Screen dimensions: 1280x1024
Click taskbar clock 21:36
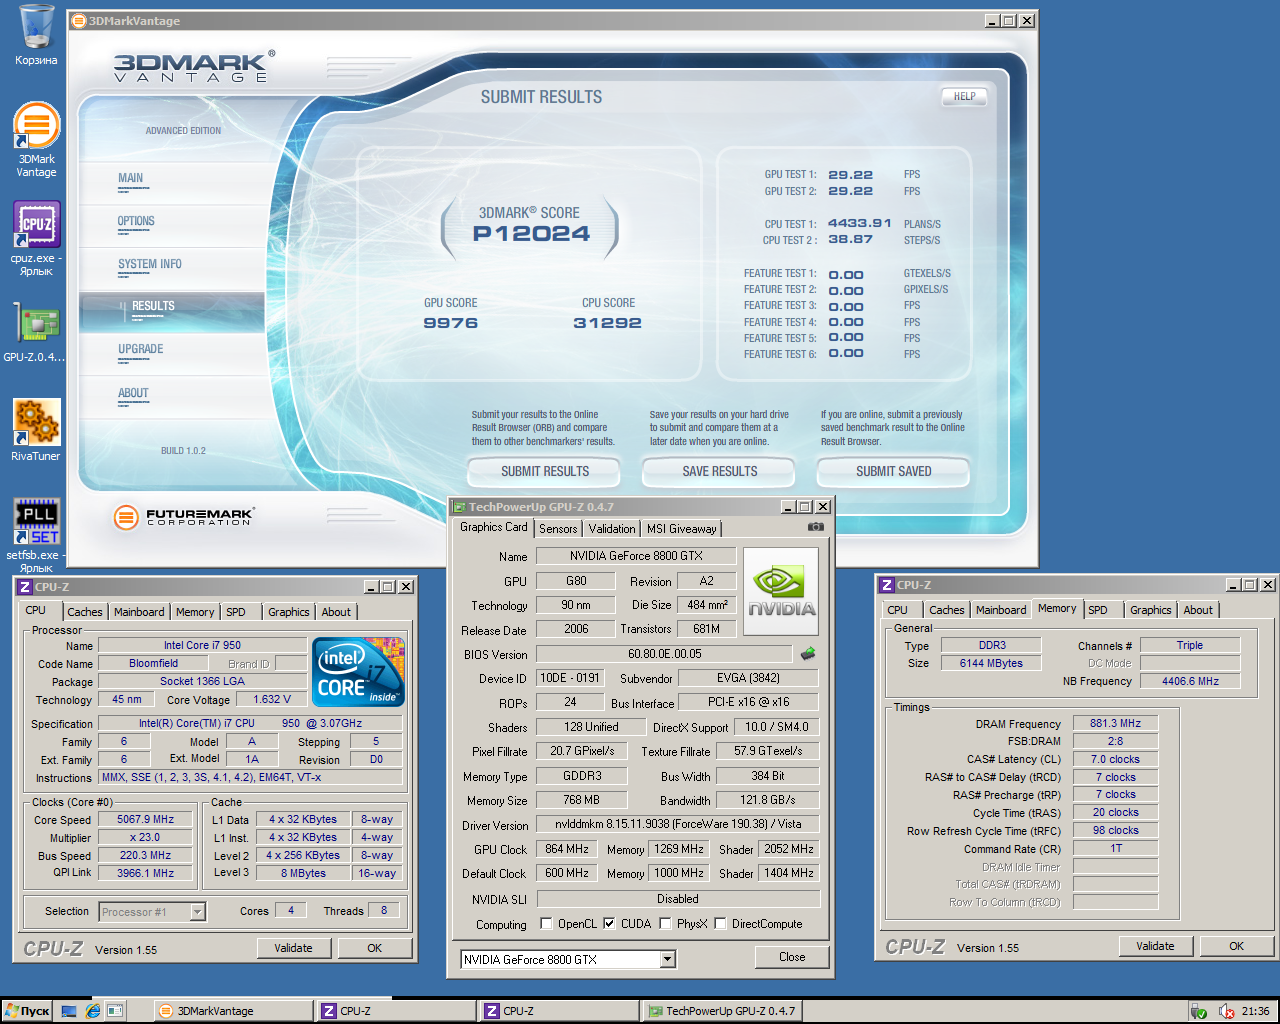(x=1256, y=1011)
